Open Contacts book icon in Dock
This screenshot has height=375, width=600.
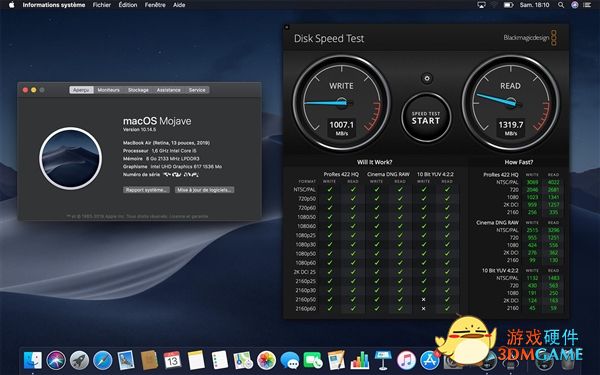click(x=149, y=360)
